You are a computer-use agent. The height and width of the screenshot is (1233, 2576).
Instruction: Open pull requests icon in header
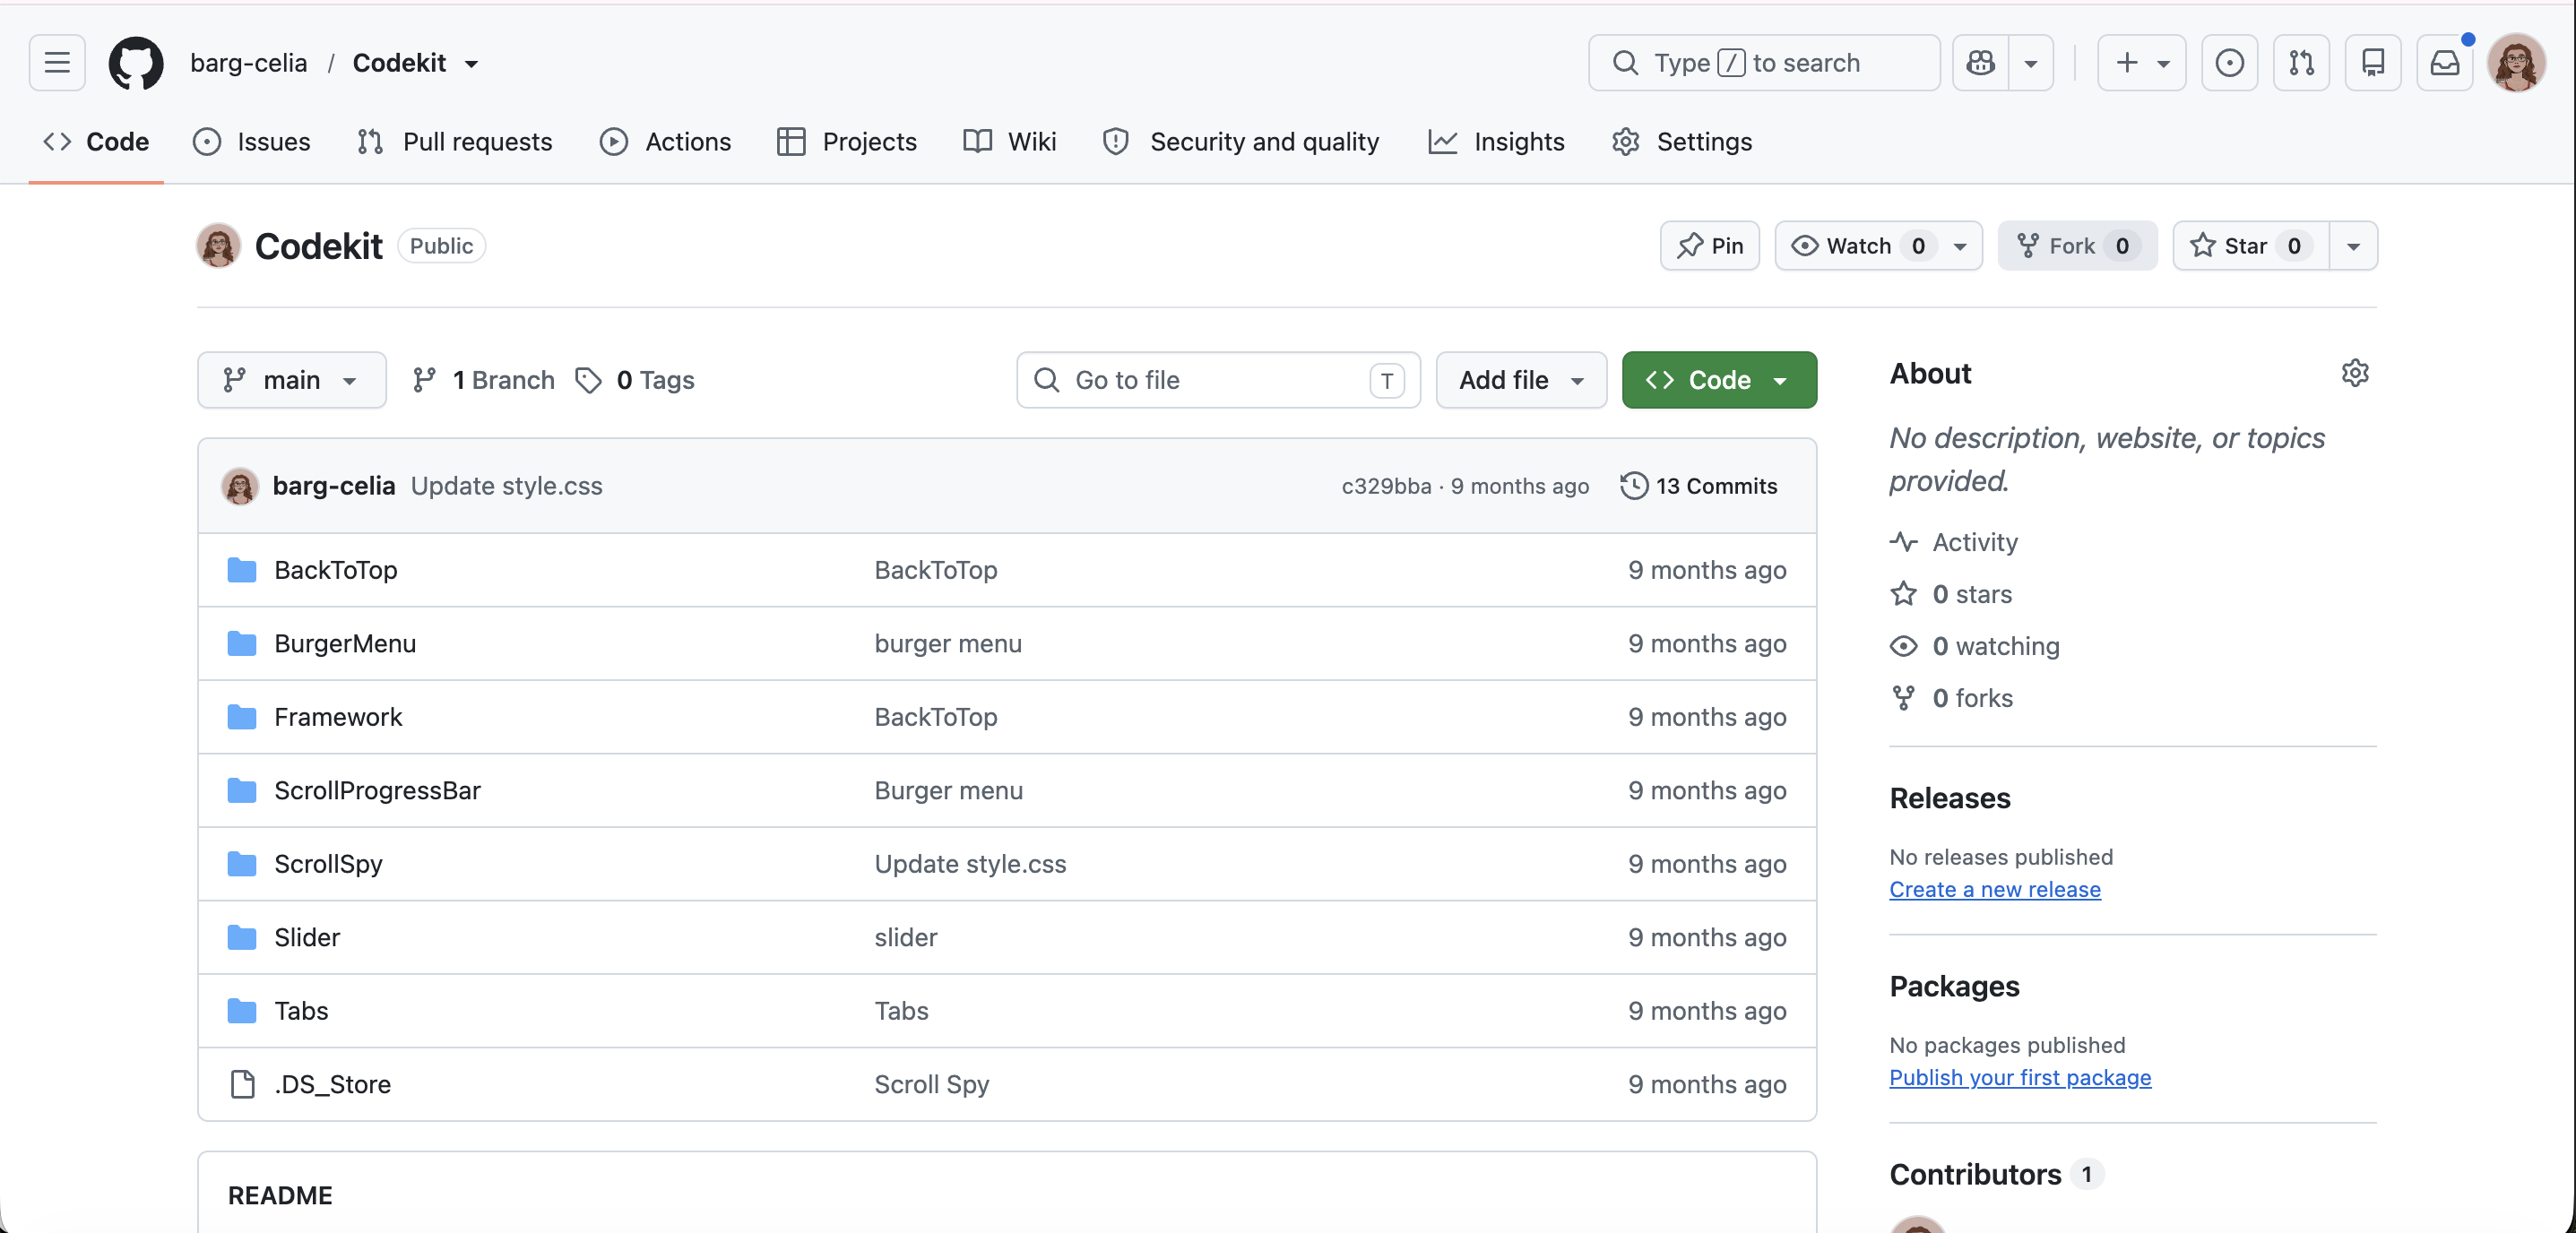2301,63
